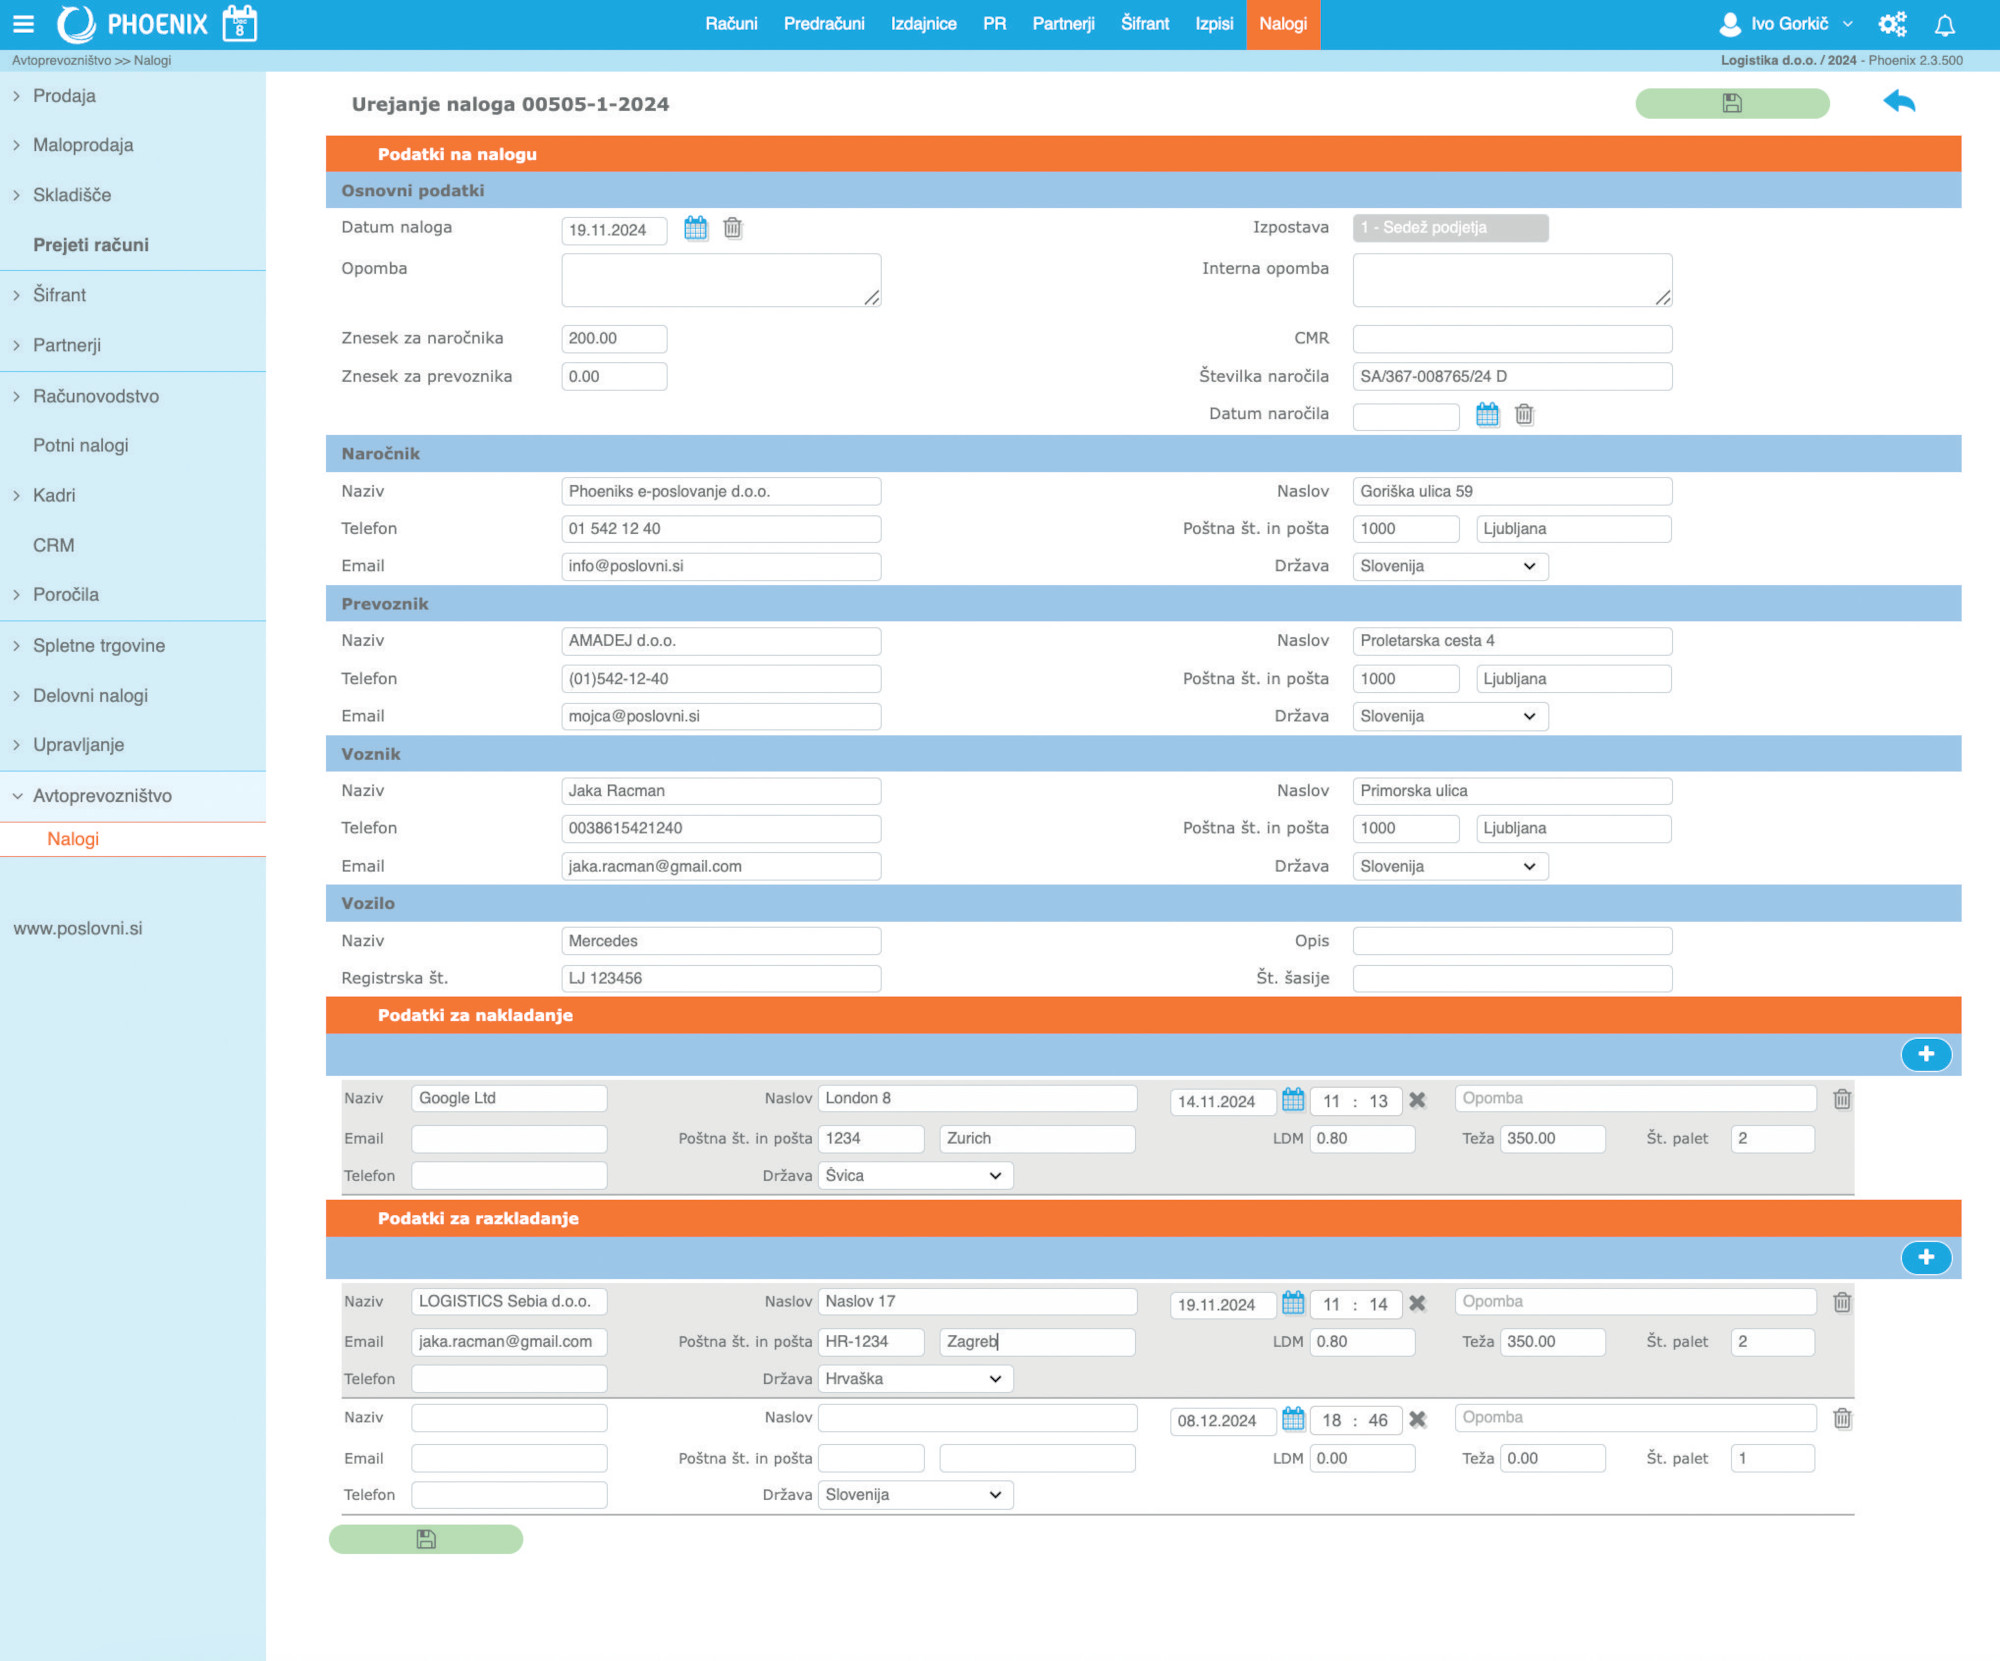
Task: Collapse the Avtoprevozništvo sidebar section
Action: click(101, 796)
